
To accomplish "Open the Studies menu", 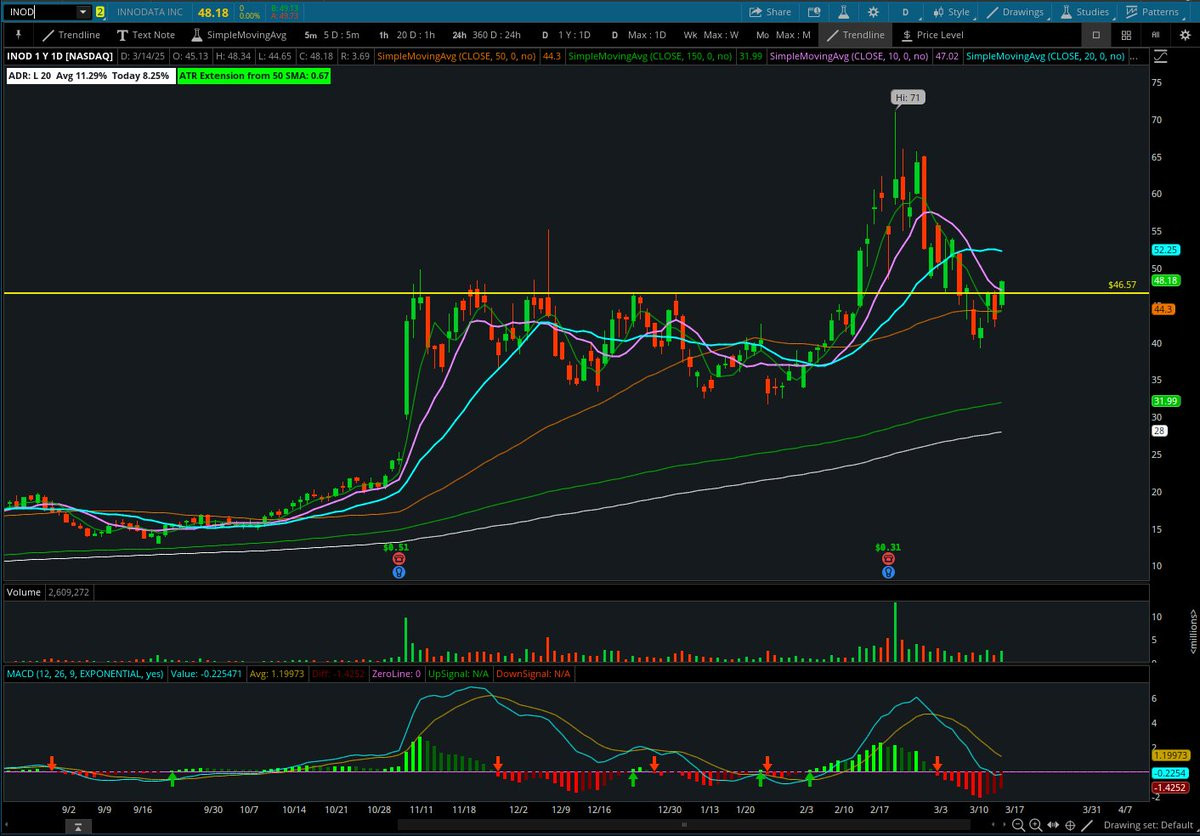I will (x=1085, y=12).
